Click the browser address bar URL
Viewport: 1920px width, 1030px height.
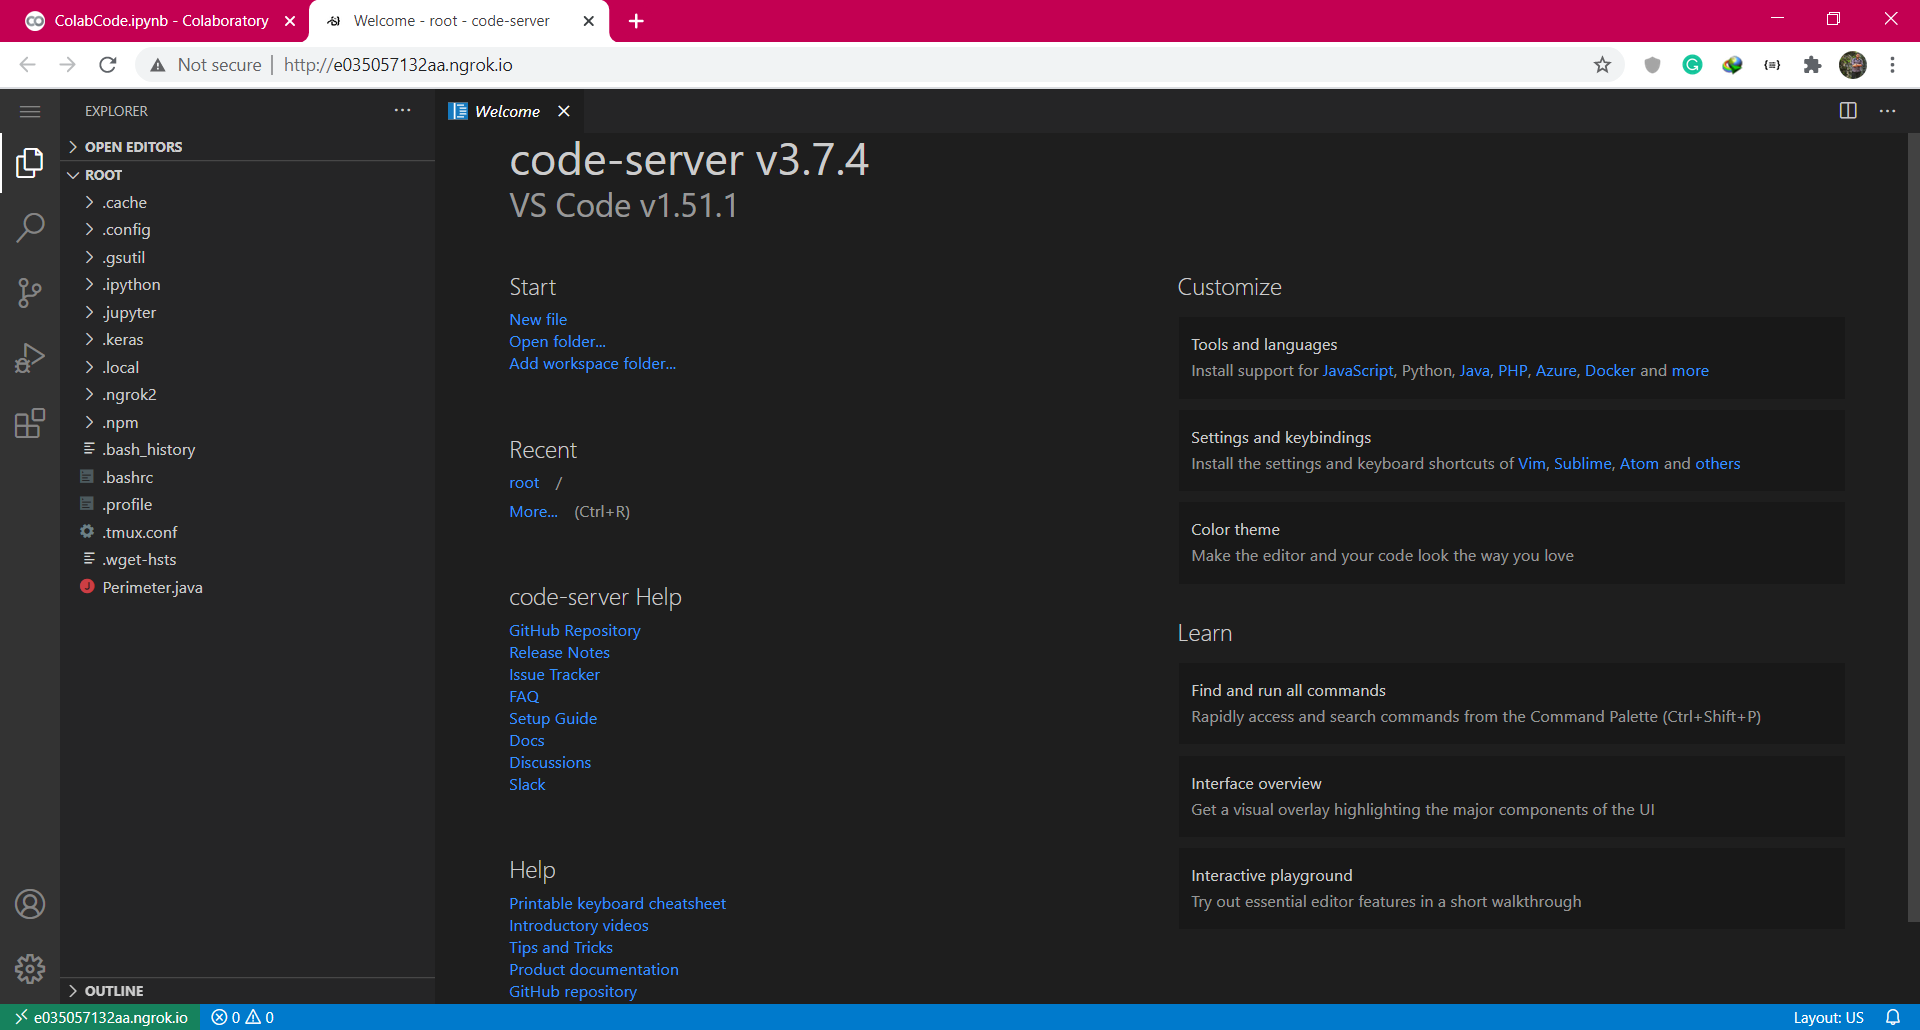[x=398, y=65]
